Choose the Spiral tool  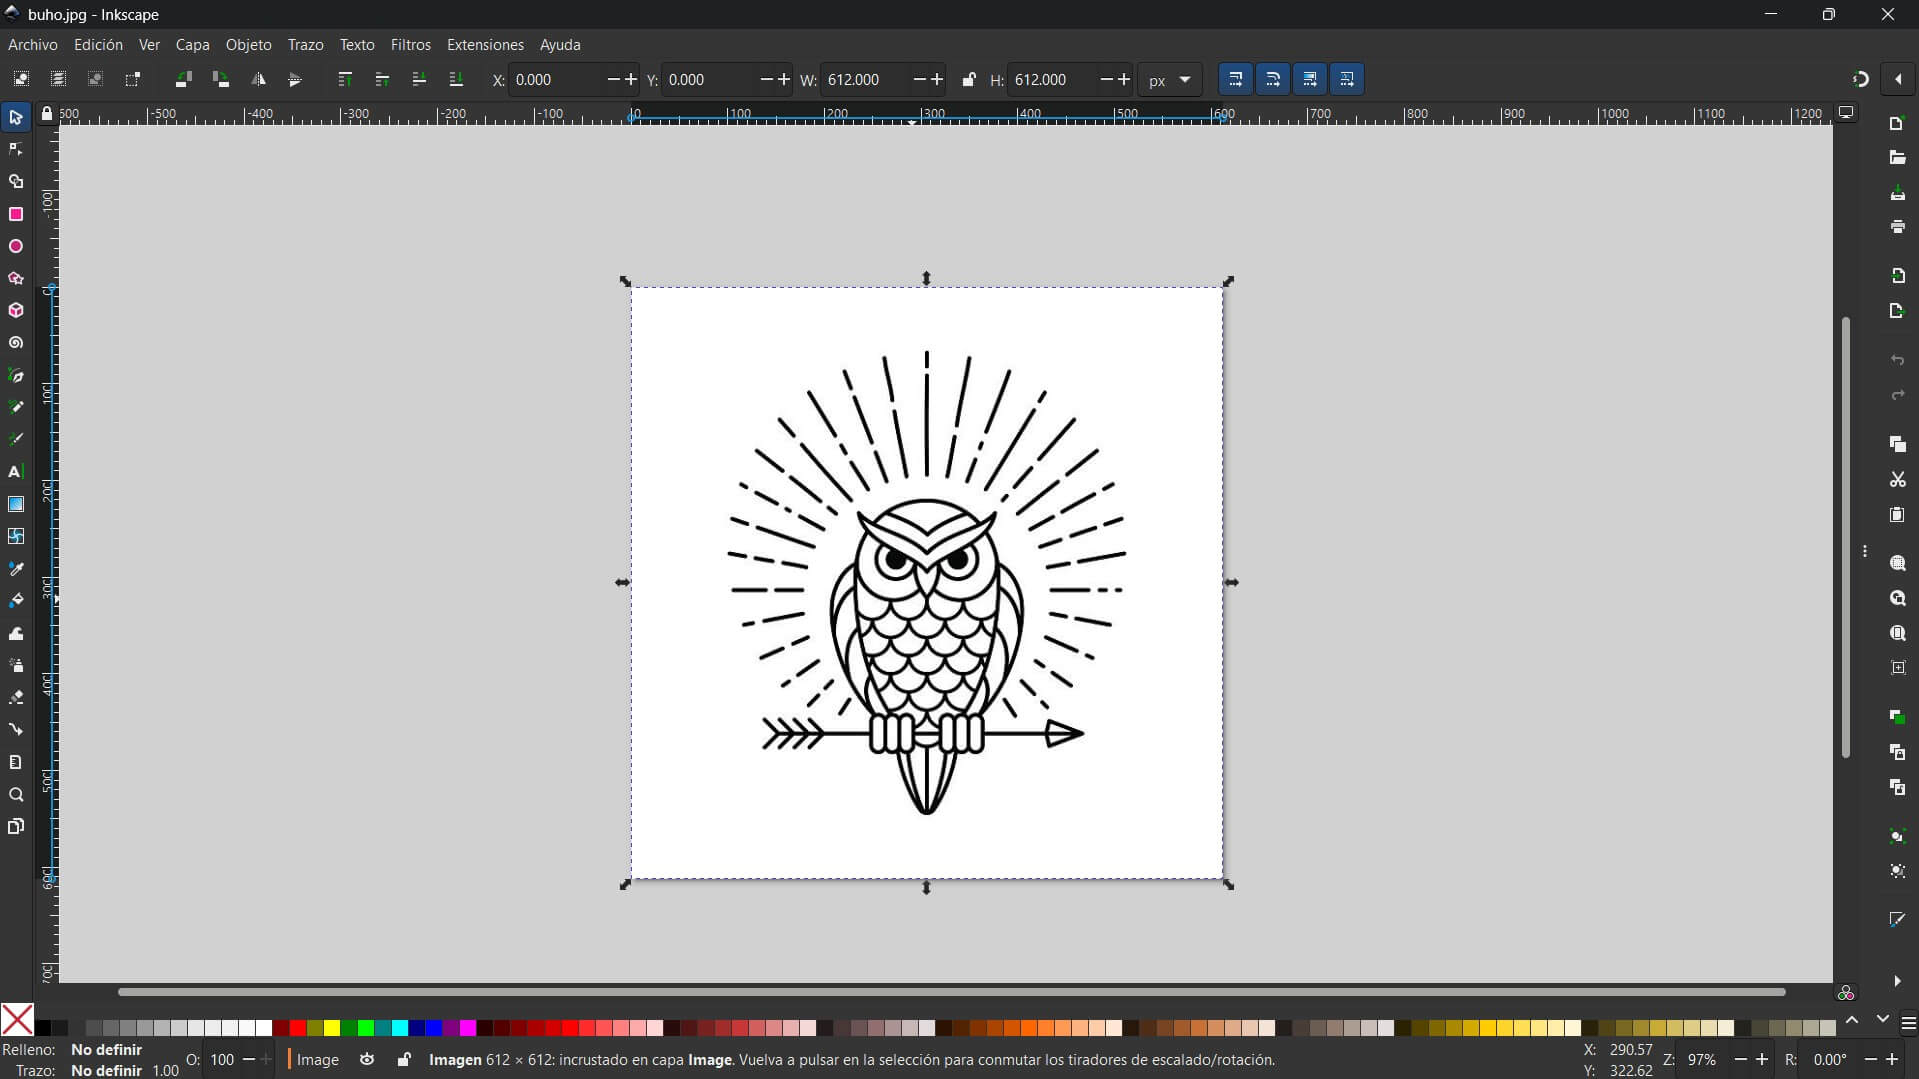pos(15,343)
